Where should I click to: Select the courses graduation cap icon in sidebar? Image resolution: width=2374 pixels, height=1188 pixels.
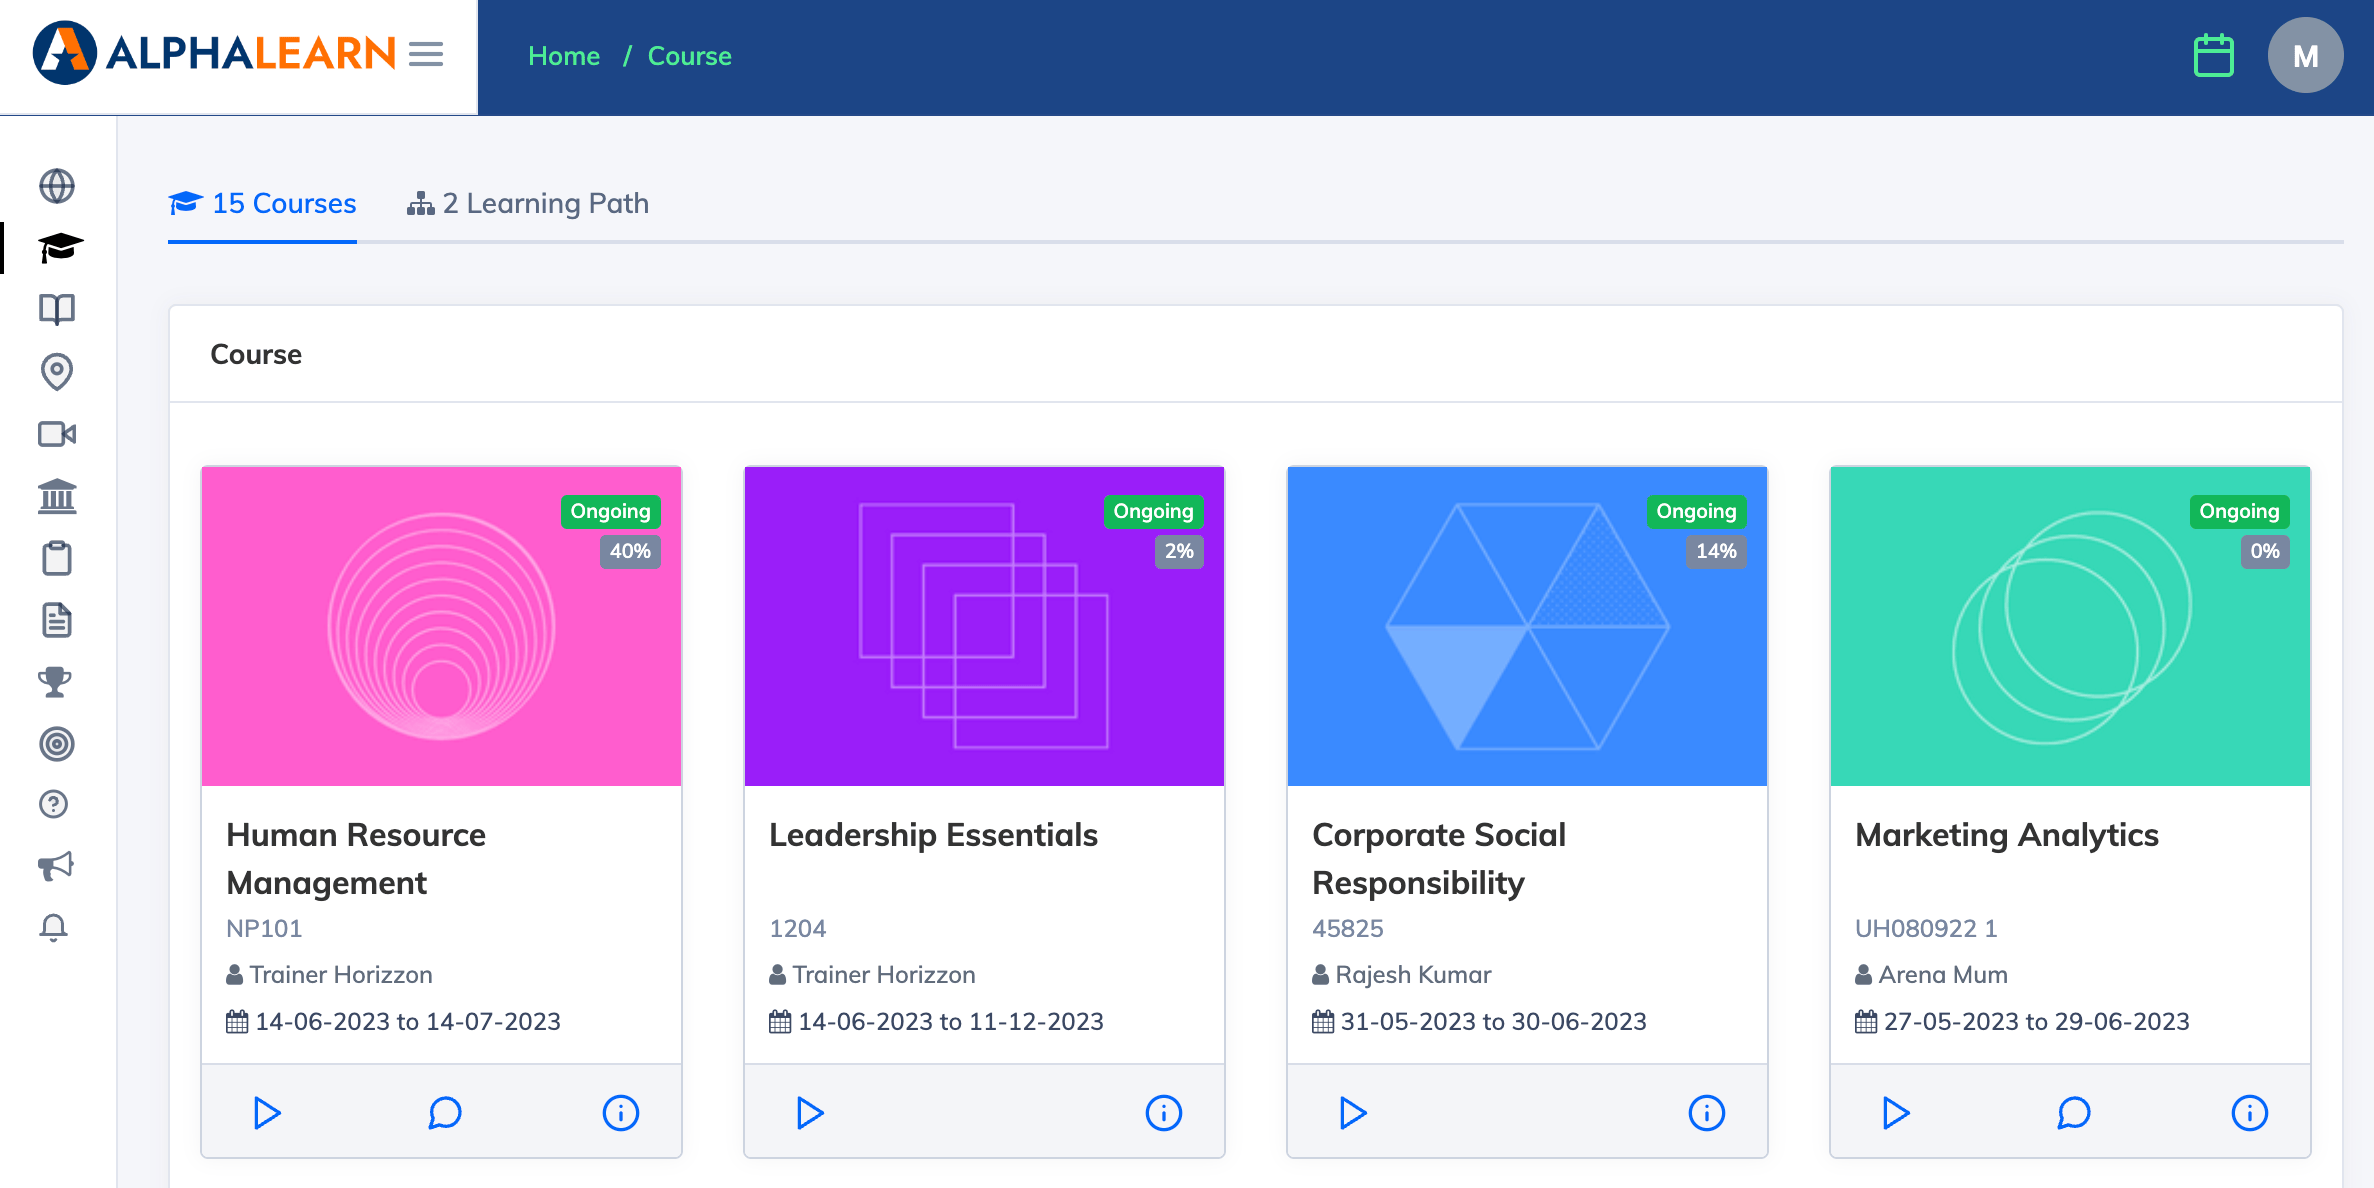[x=57, y=246]
